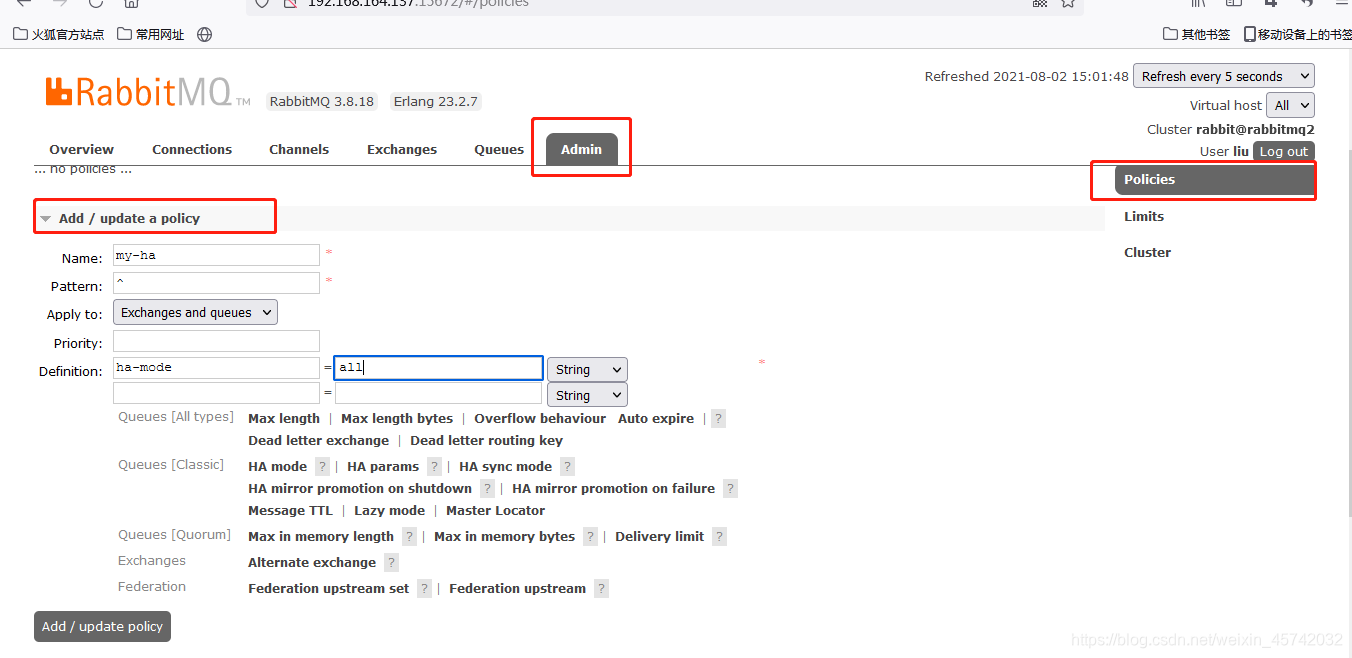Click the Max in memory length link

coord(321,537)
